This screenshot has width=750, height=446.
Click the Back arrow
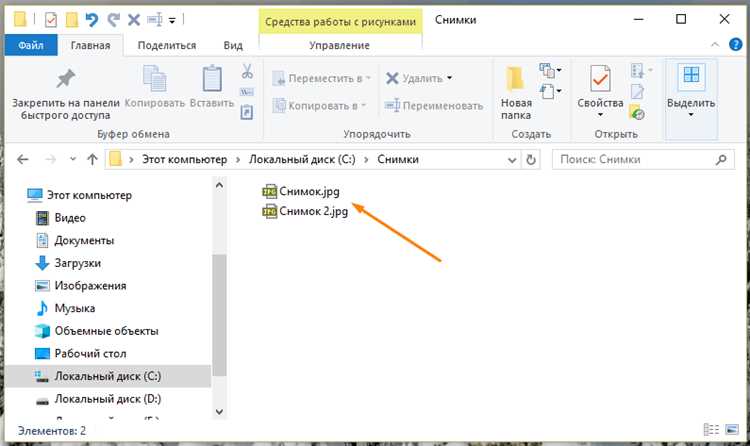coord(22,159)
